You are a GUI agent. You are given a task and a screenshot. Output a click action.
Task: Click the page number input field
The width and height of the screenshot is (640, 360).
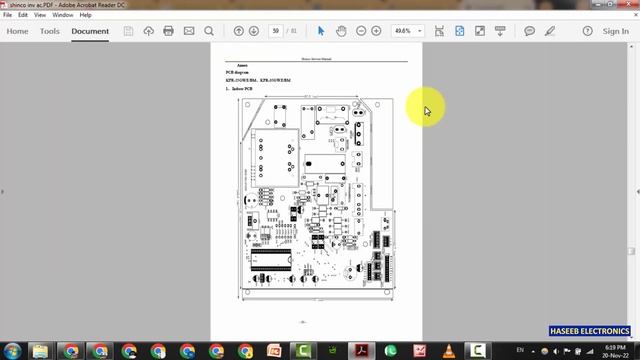276,31
